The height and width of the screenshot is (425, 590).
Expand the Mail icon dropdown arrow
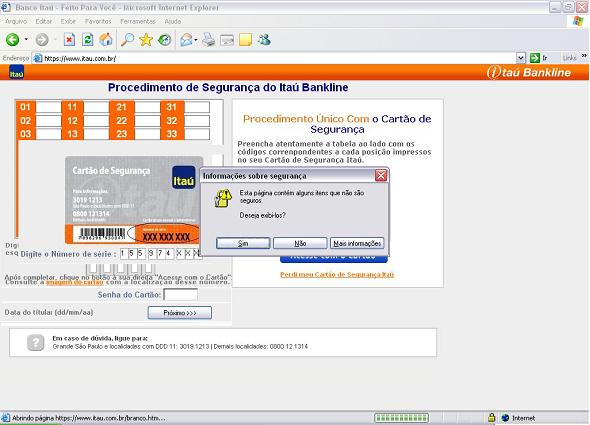click(196, 40)
